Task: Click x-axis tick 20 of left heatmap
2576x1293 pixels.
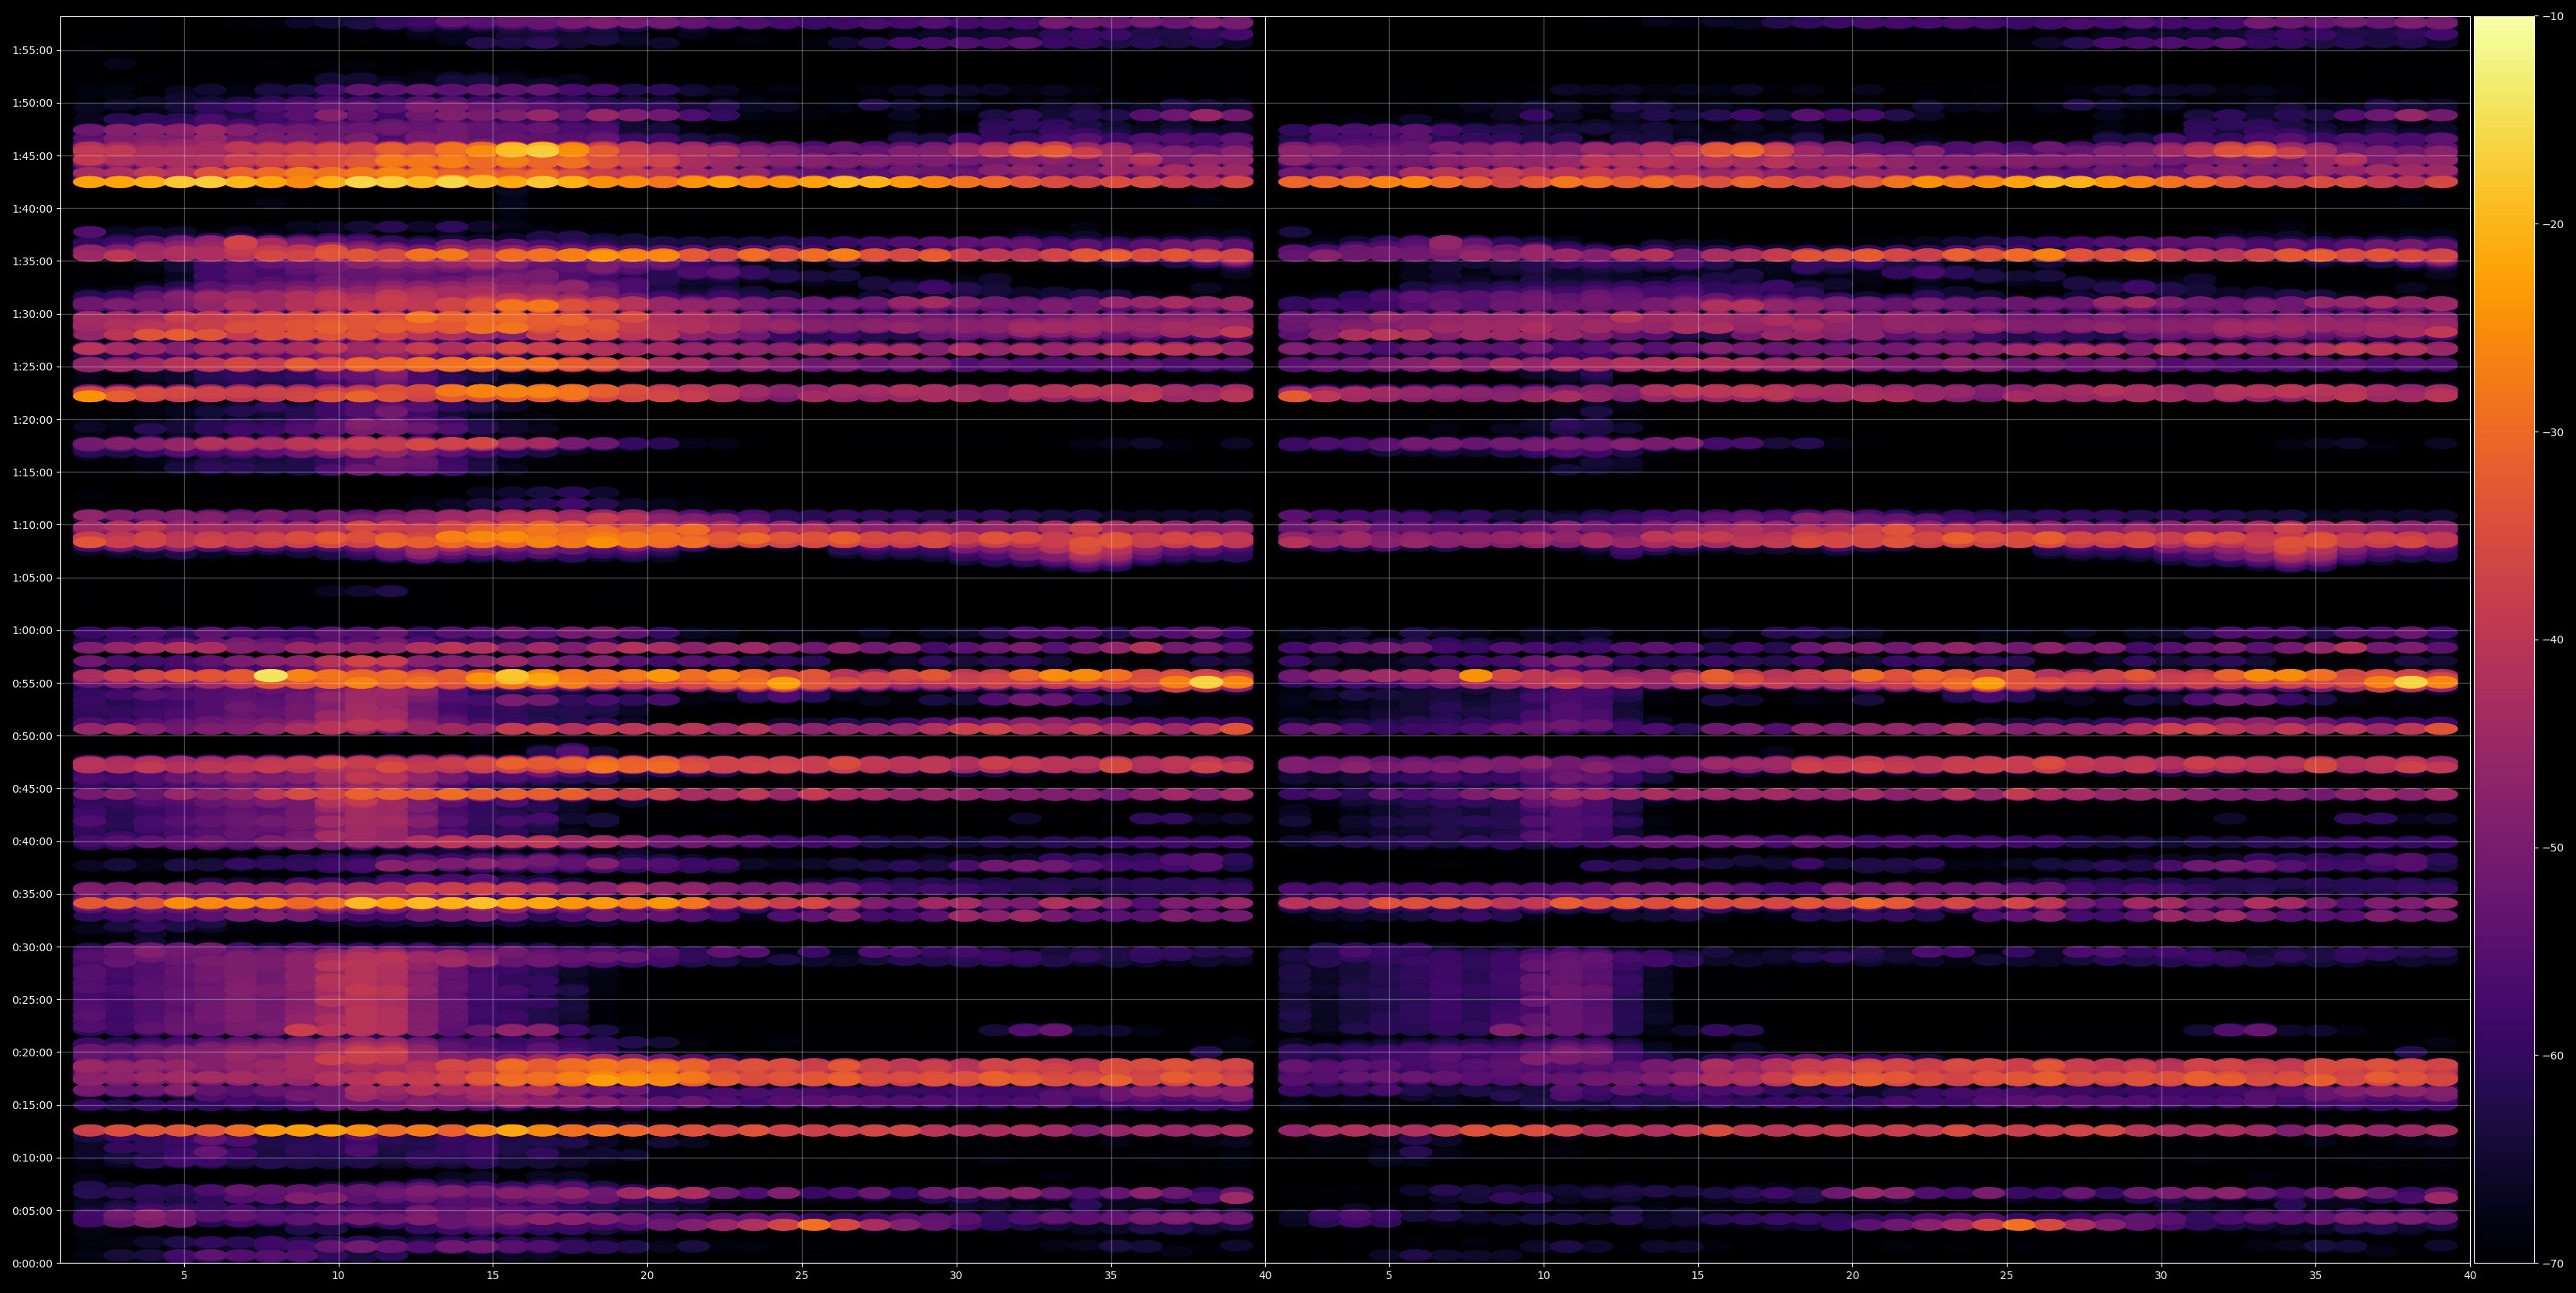Action: [x=647, y=1276]
